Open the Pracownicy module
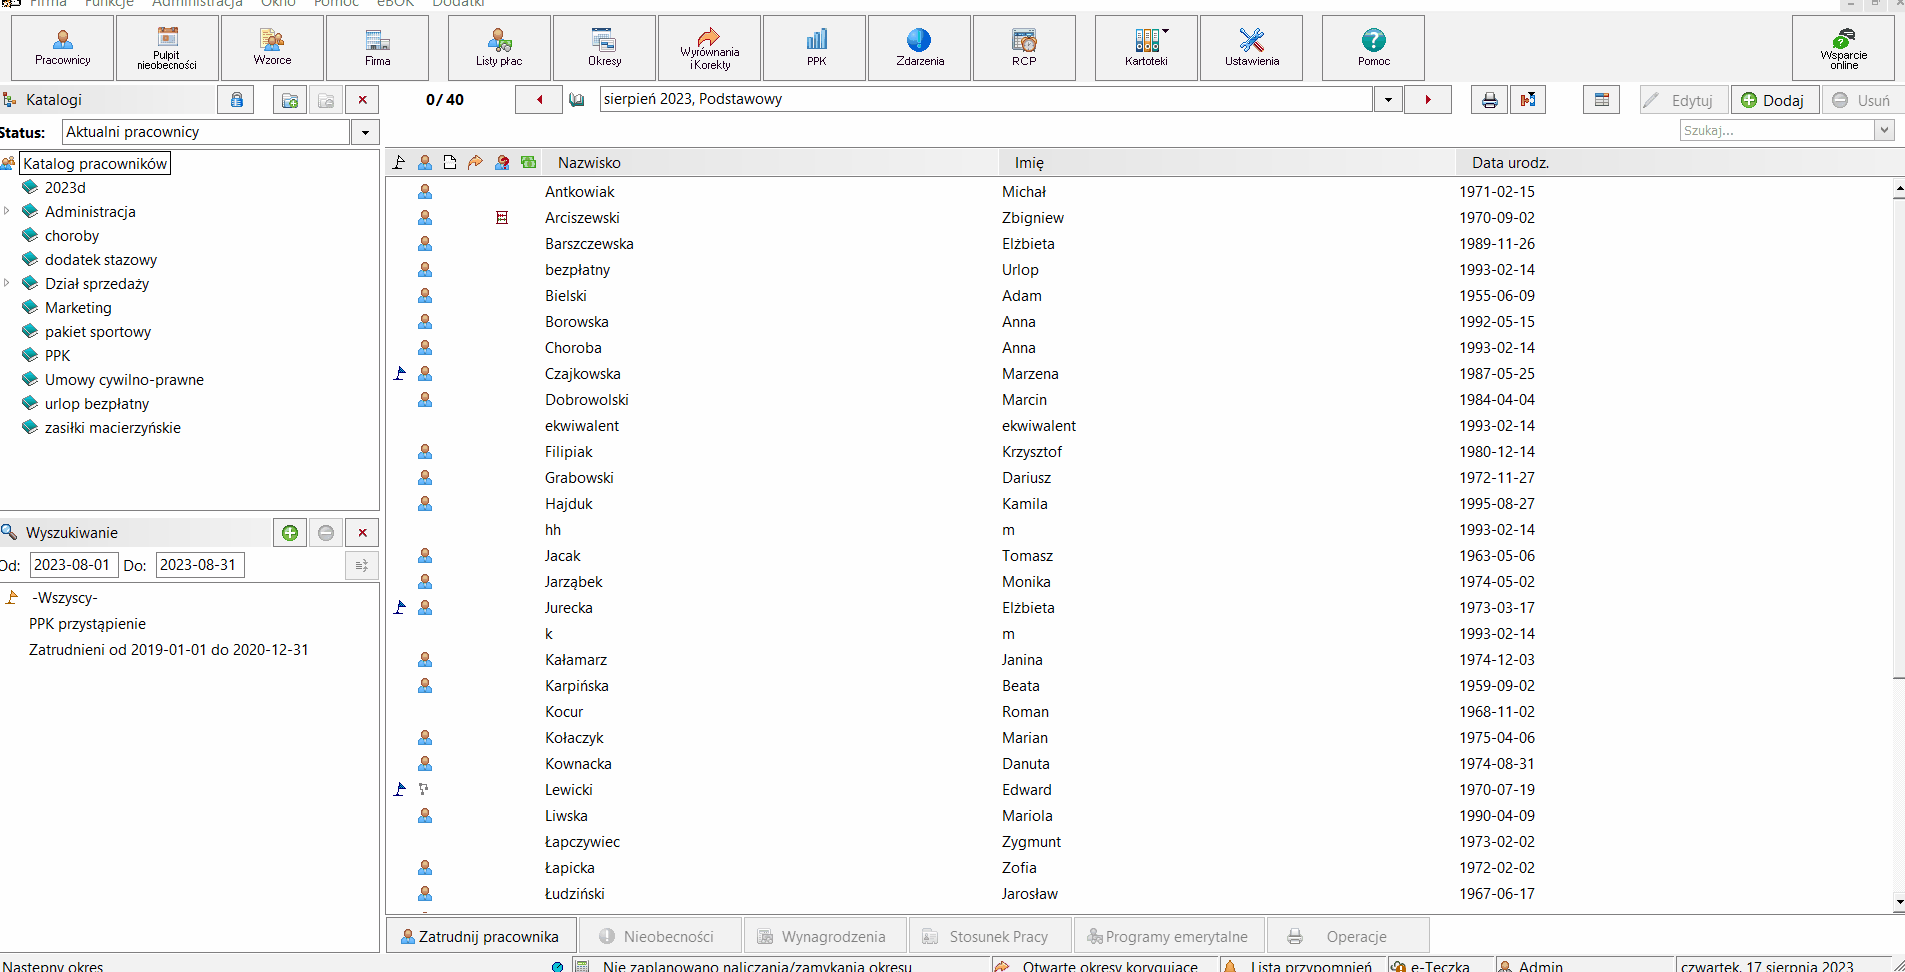Image resolution: width=1905 pixels, height=972 pixels. click(x=63, y=47)
